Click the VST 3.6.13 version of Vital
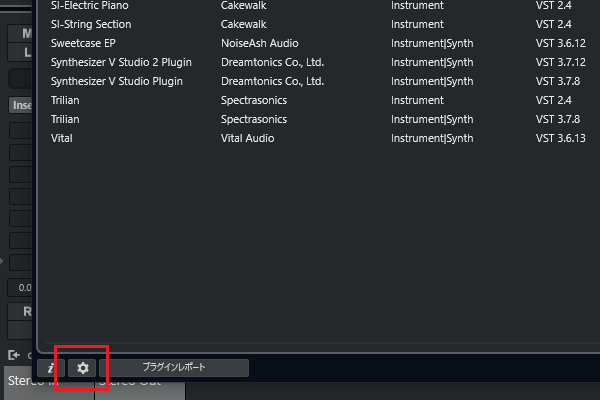 click(561, 138)
